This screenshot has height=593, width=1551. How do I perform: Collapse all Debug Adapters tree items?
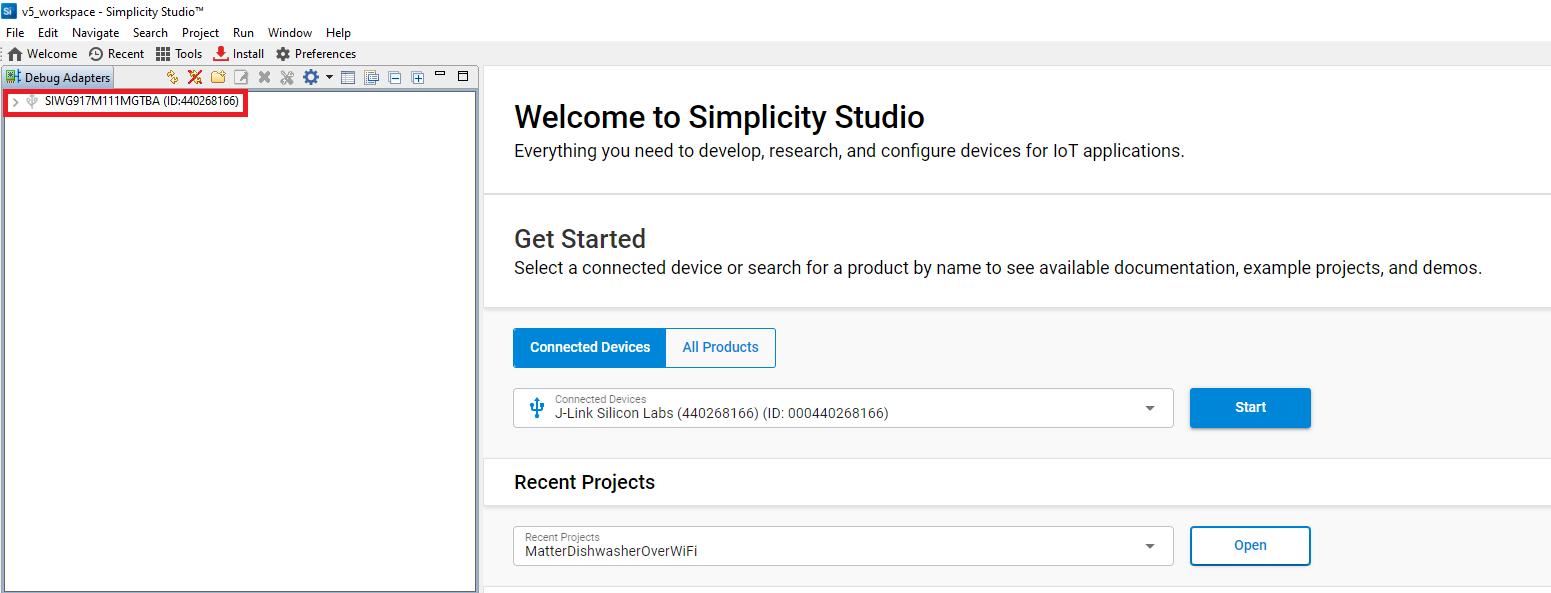tap(395, 77)
